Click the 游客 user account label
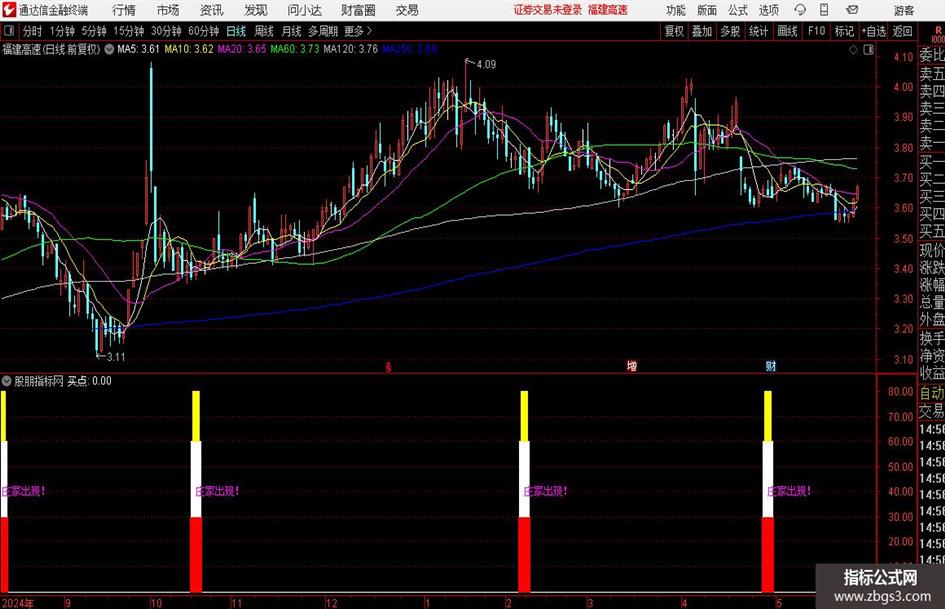This screenshot has height=609, width=945. tap(904, 10)
